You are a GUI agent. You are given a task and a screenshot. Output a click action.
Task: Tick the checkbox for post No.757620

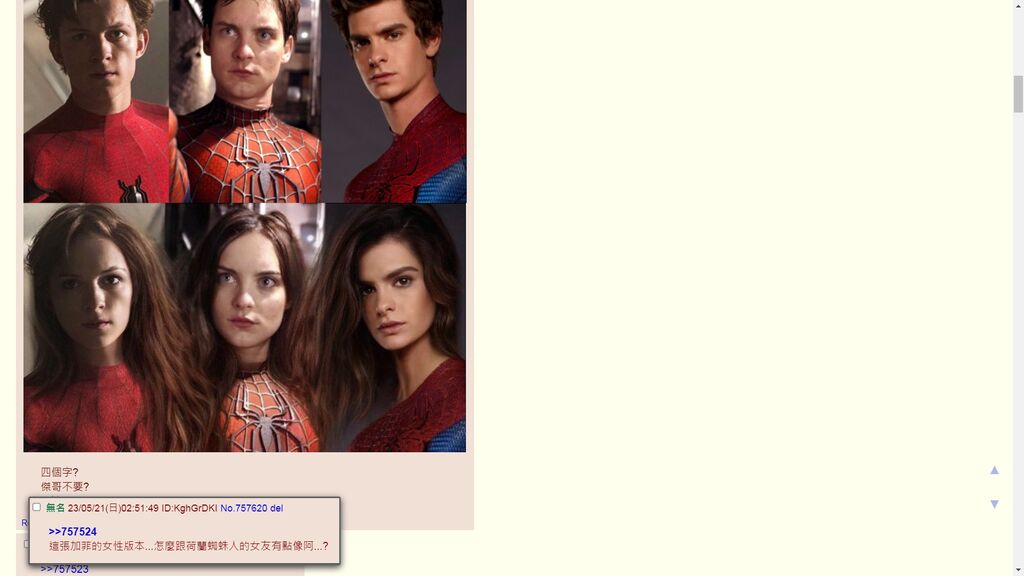(x=37, y=507)
